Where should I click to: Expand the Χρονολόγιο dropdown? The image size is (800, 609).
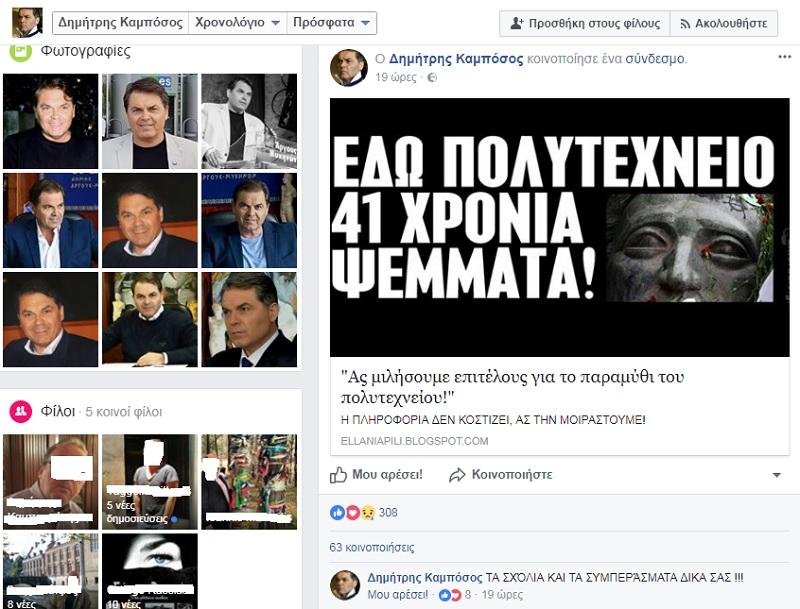pos(236,23)
